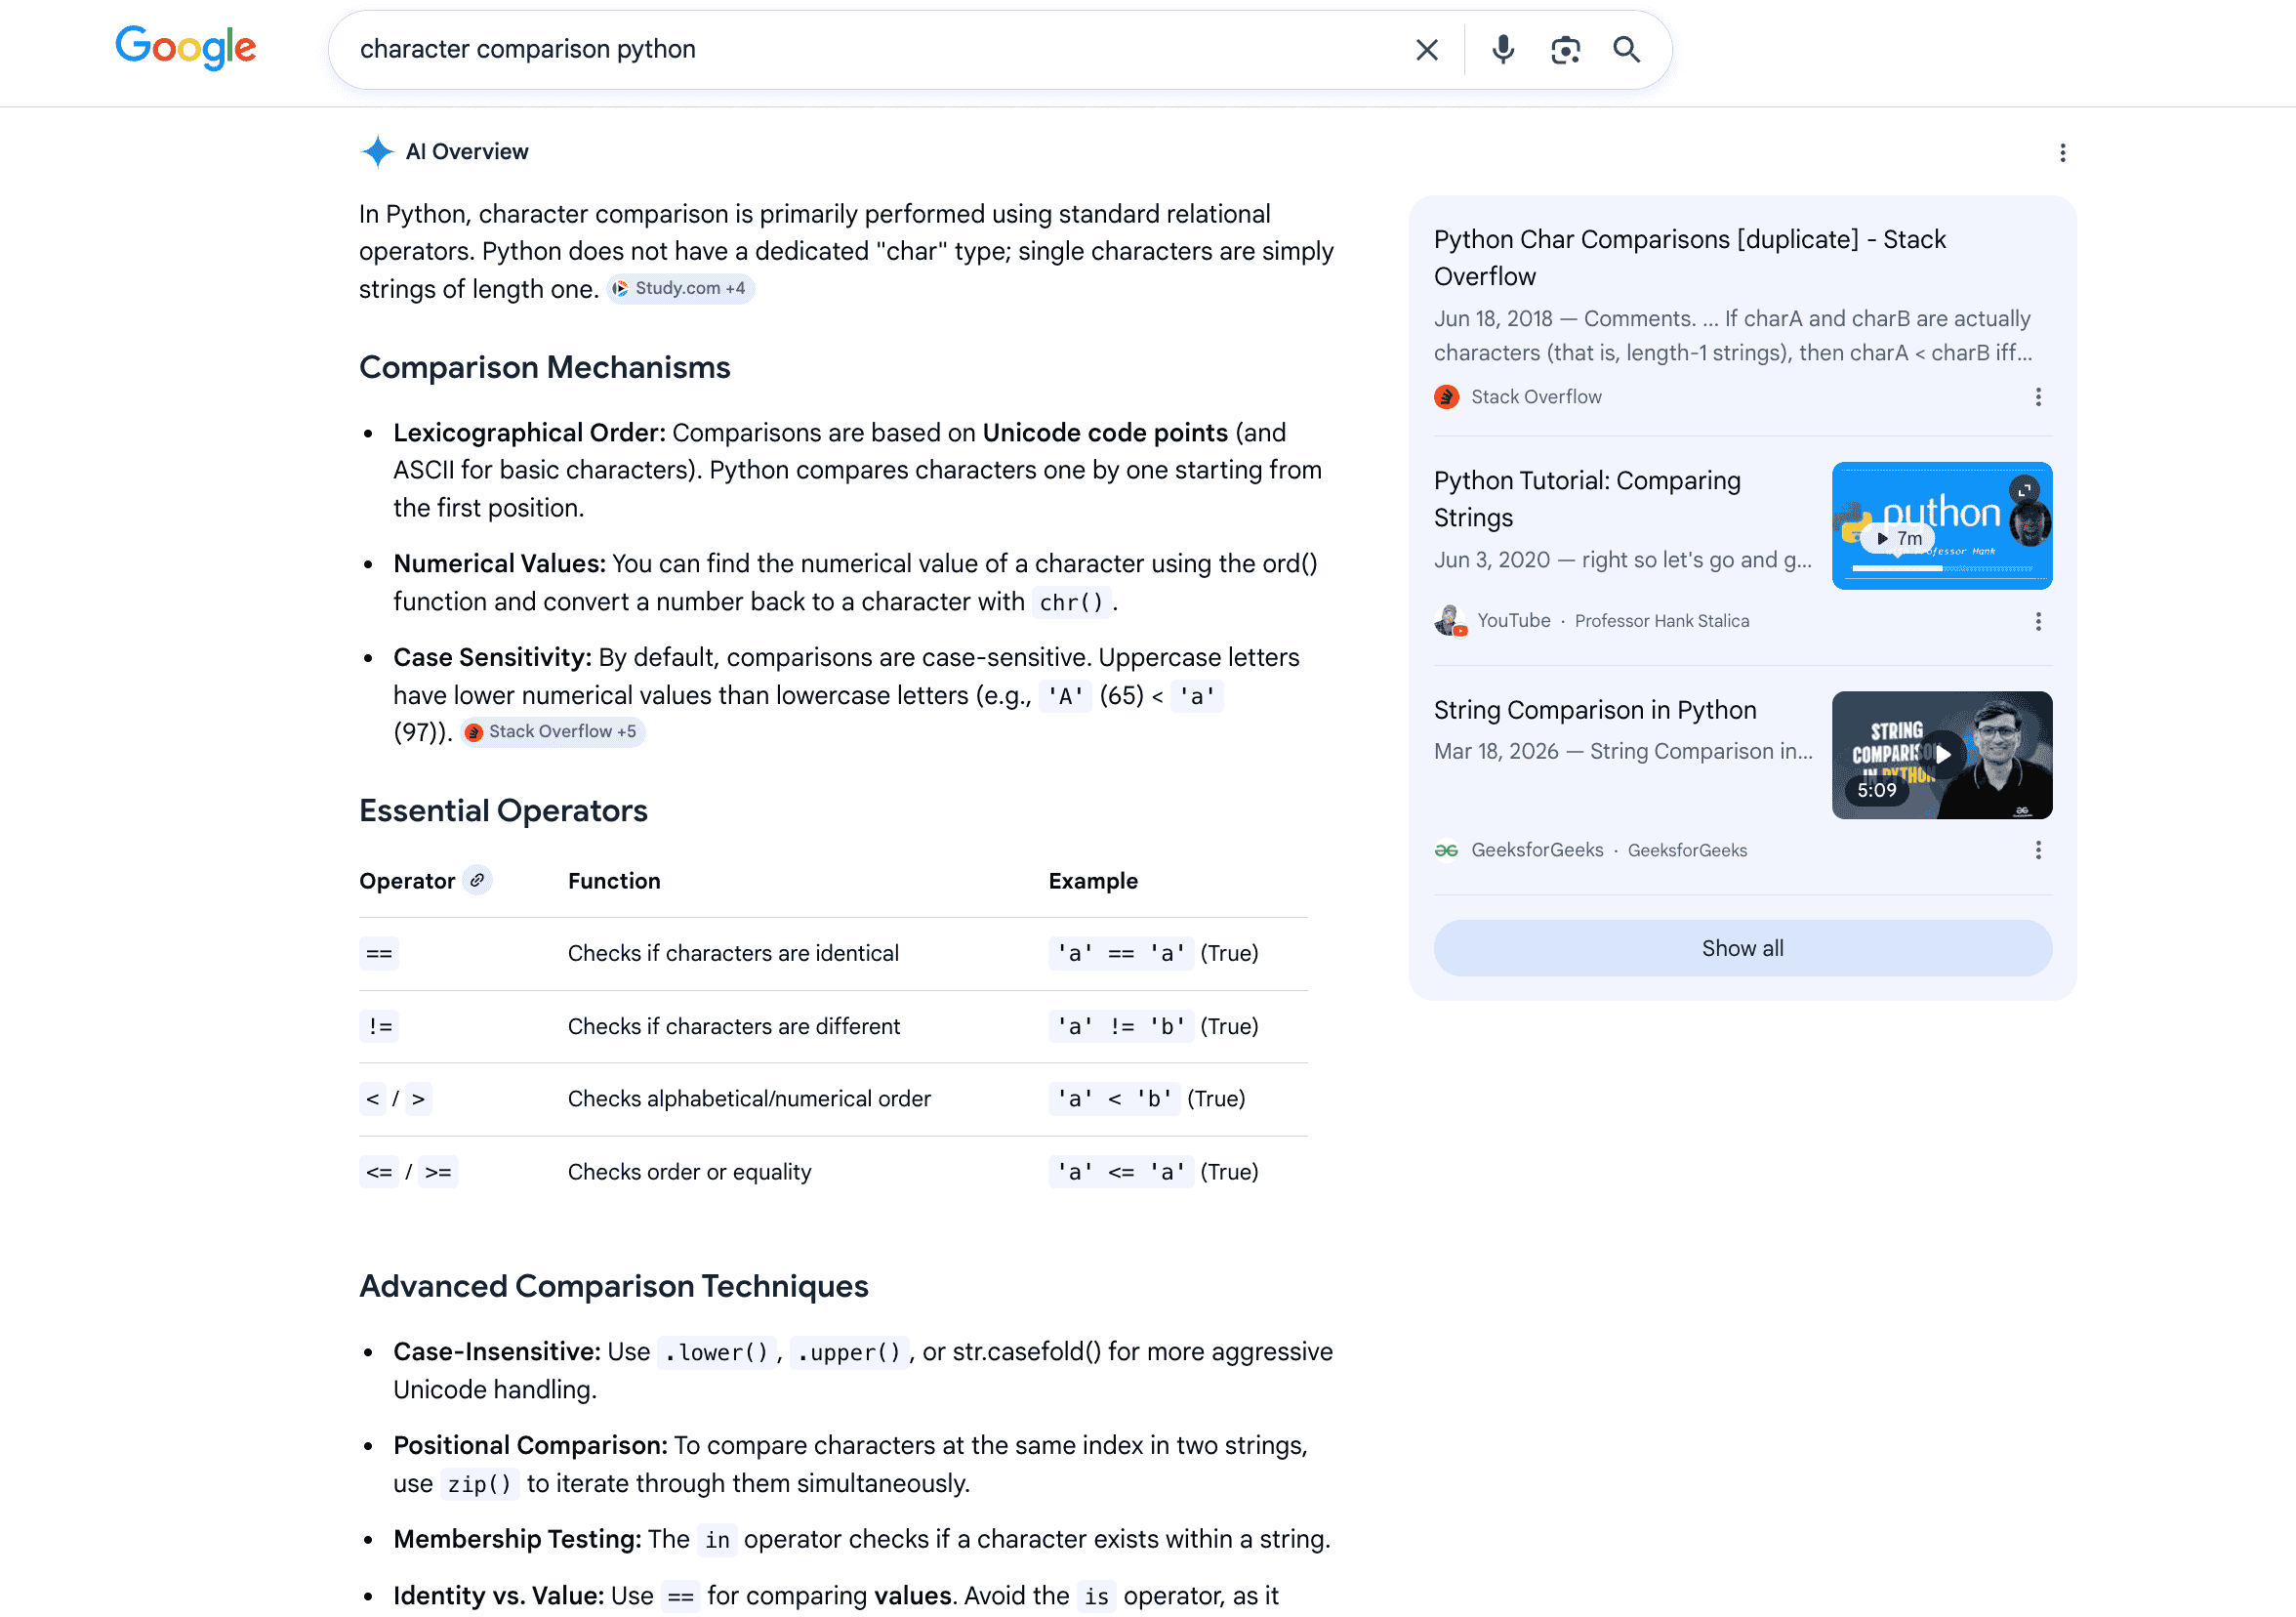
Task: Click the 'Function' column header
Action: (614, 880)
